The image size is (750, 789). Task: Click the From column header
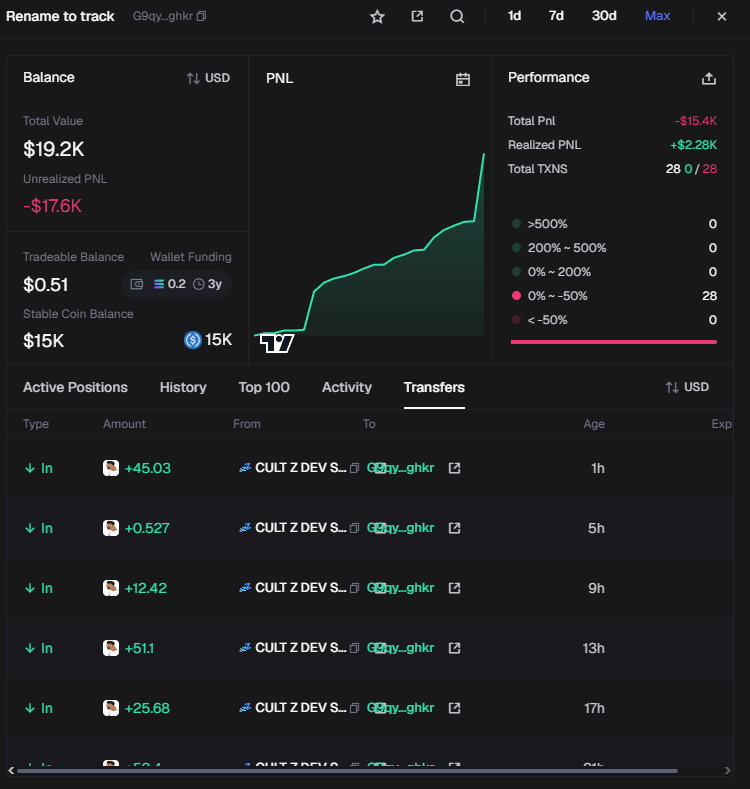point(247,424)
